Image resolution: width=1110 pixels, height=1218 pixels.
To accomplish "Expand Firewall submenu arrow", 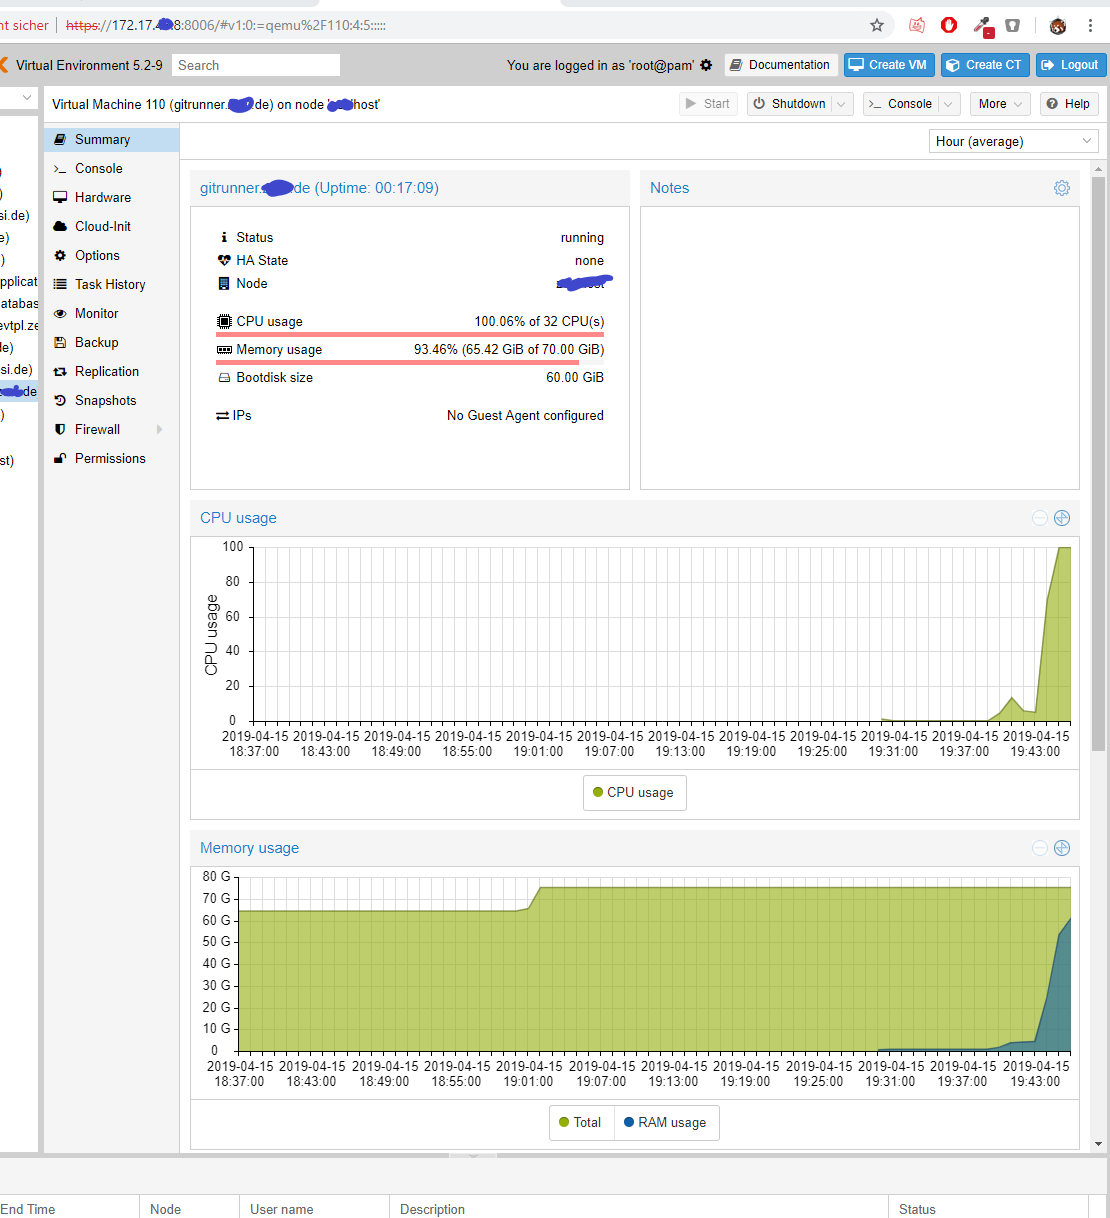I will 159,429.
